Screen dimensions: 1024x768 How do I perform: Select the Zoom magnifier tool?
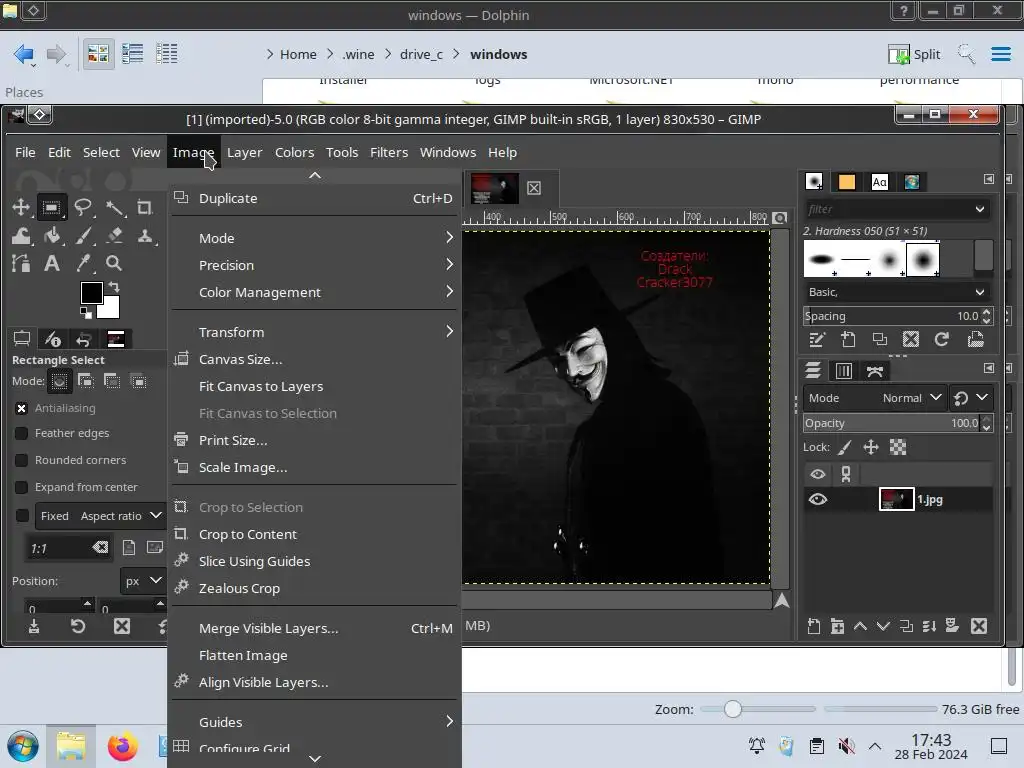pos(114,263)
